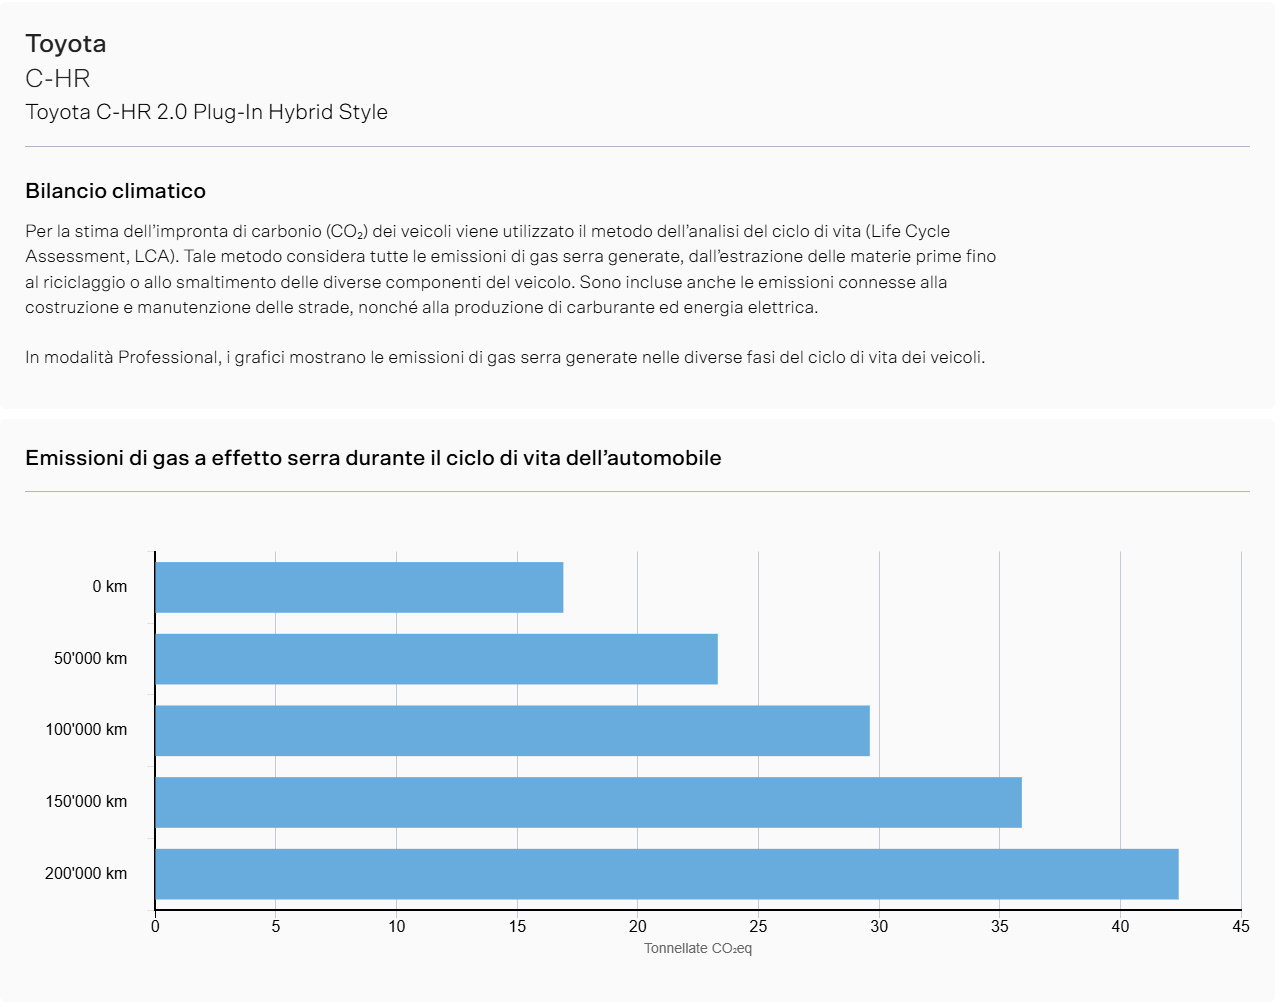Select the '150'000 km' axis label

(86, 802)
